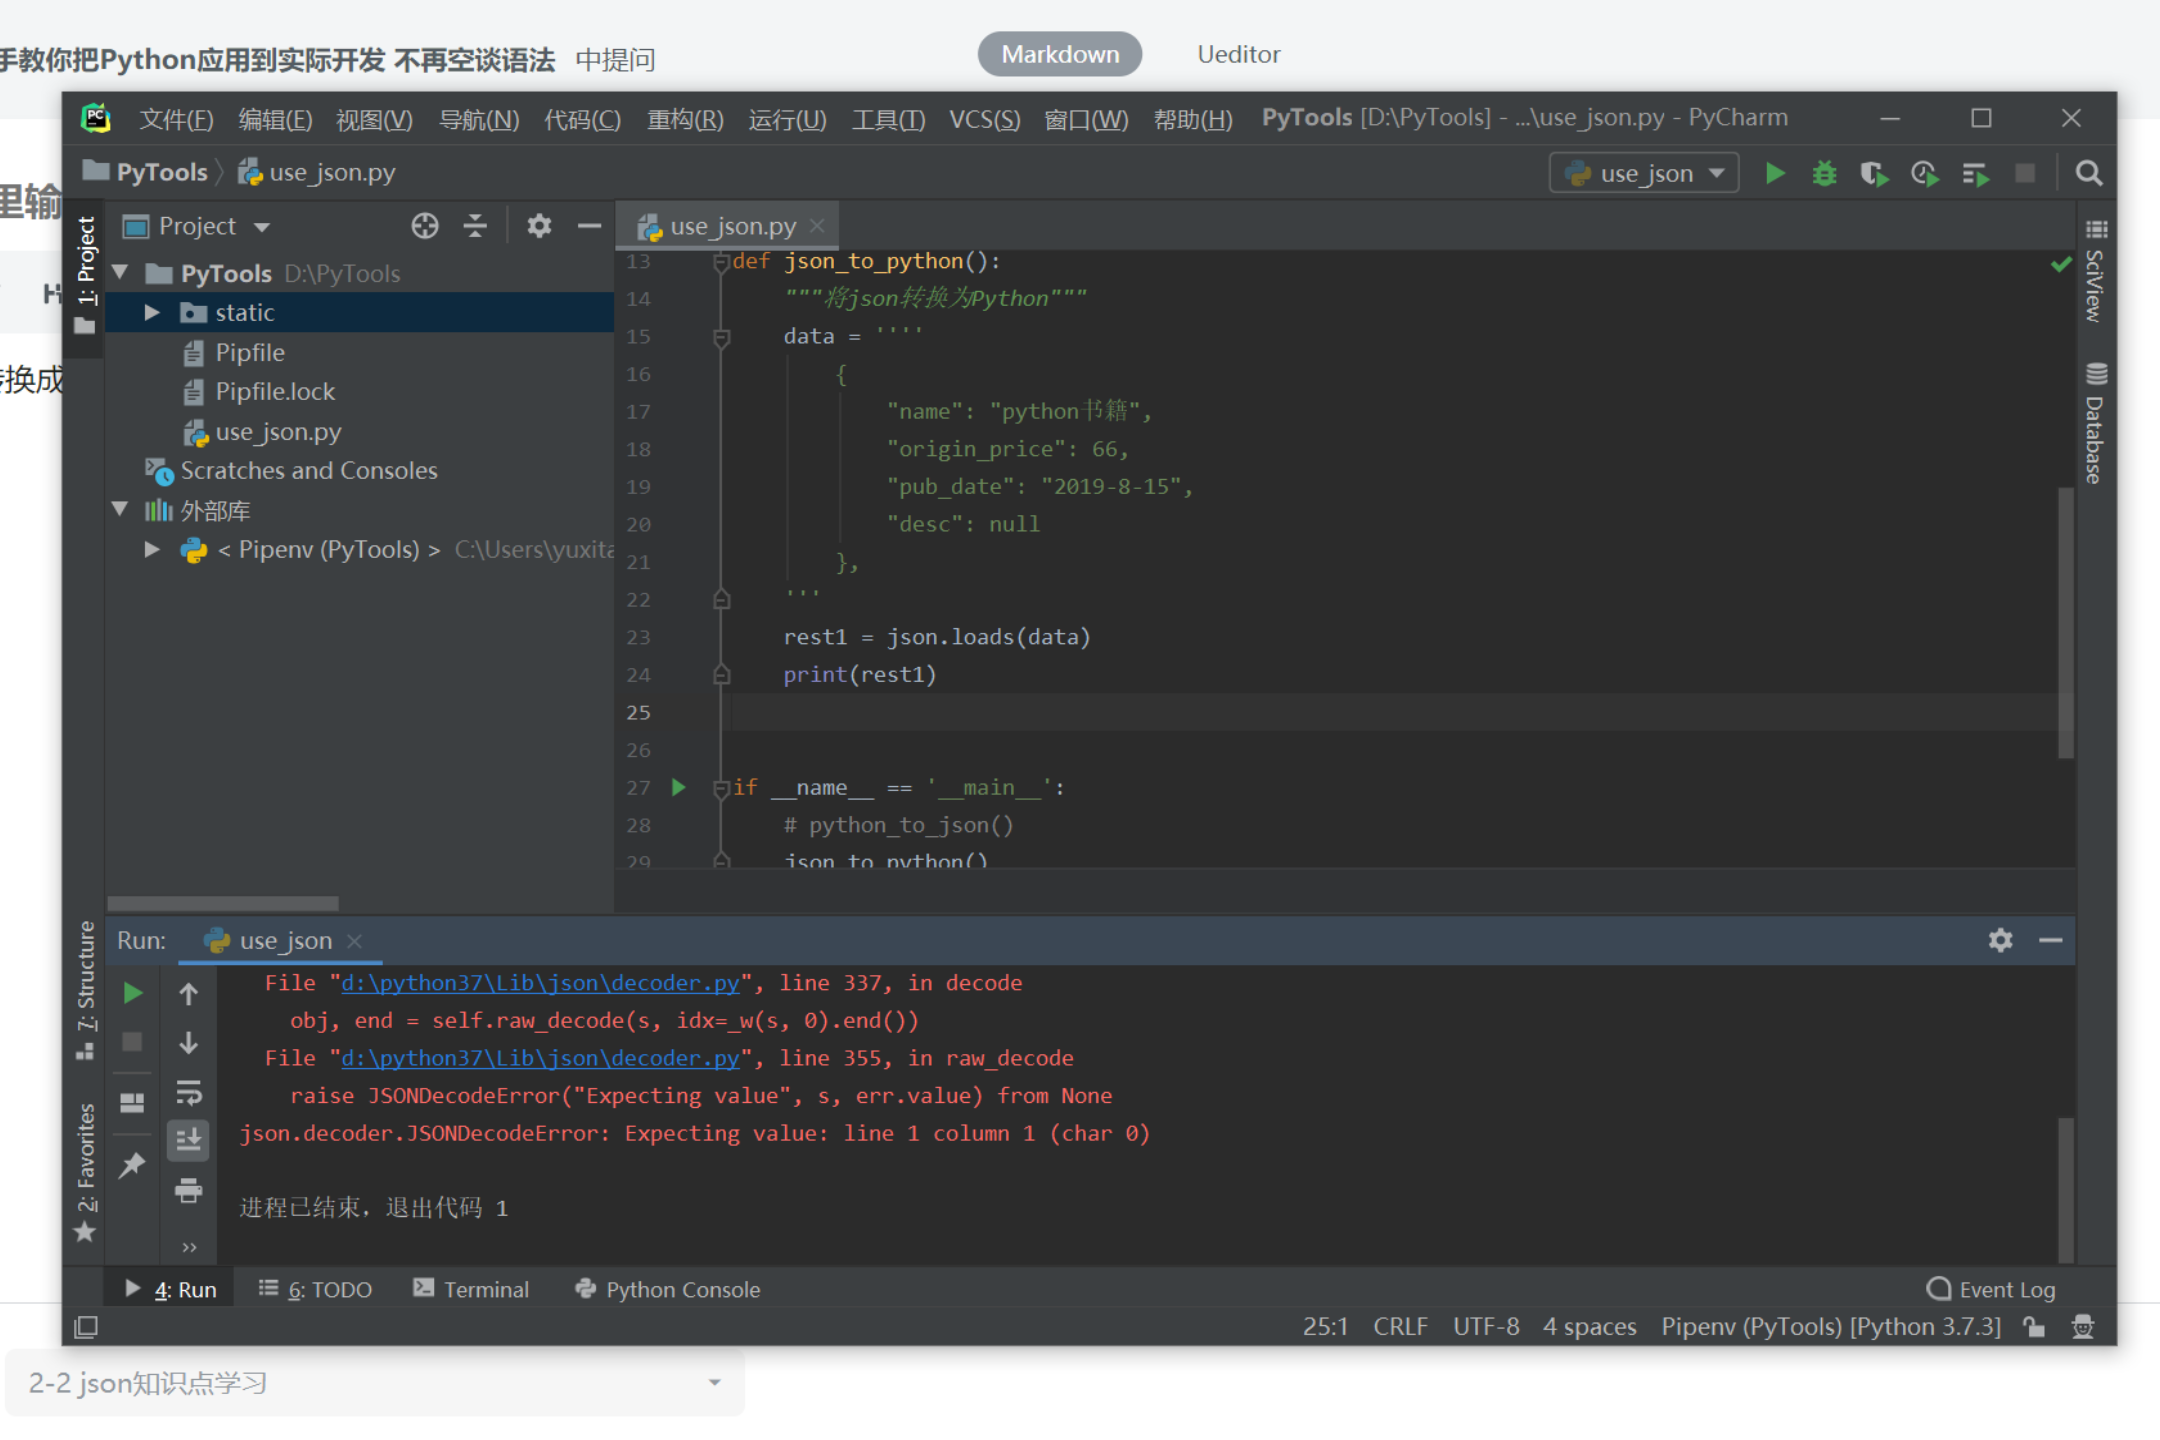Screen dimensions: 2160x1440
Task: Open 编辑(E) menu
Action: pyautogui.click(x=275, y=119)
